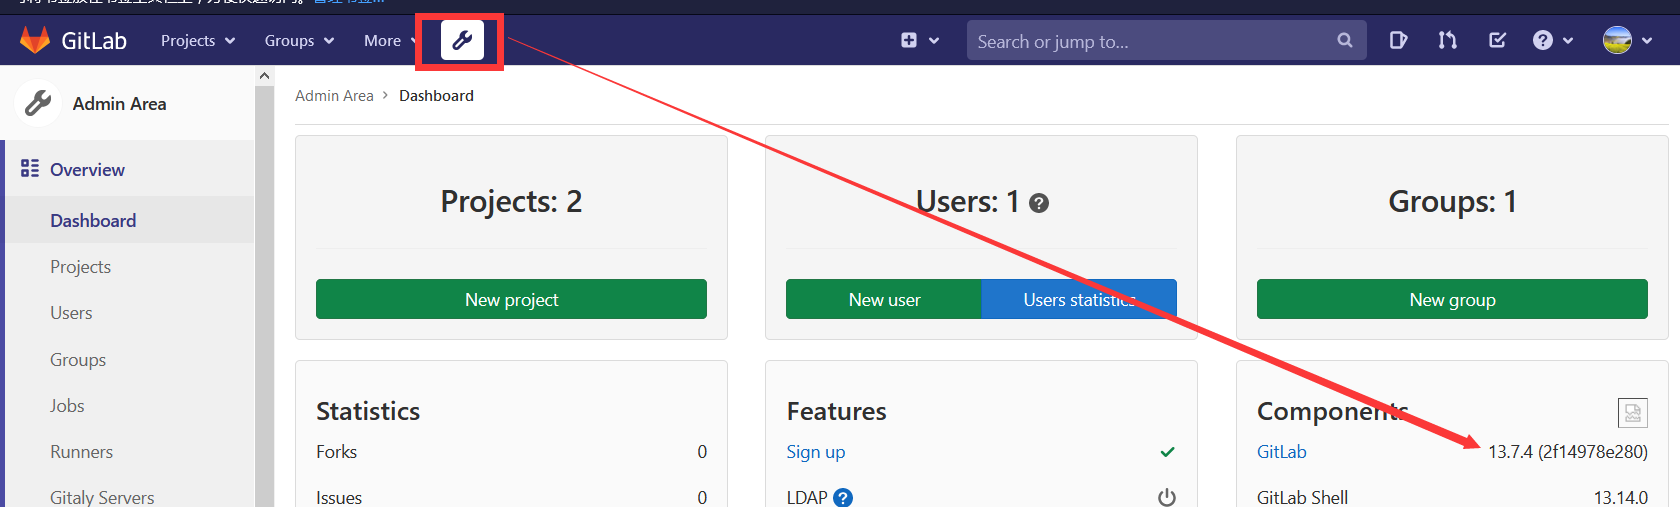Screen dimensions: 1680x507
Task: Click the sidebar scrollbar up arrow
Action: pyautogui.click(x=264, y=76)
